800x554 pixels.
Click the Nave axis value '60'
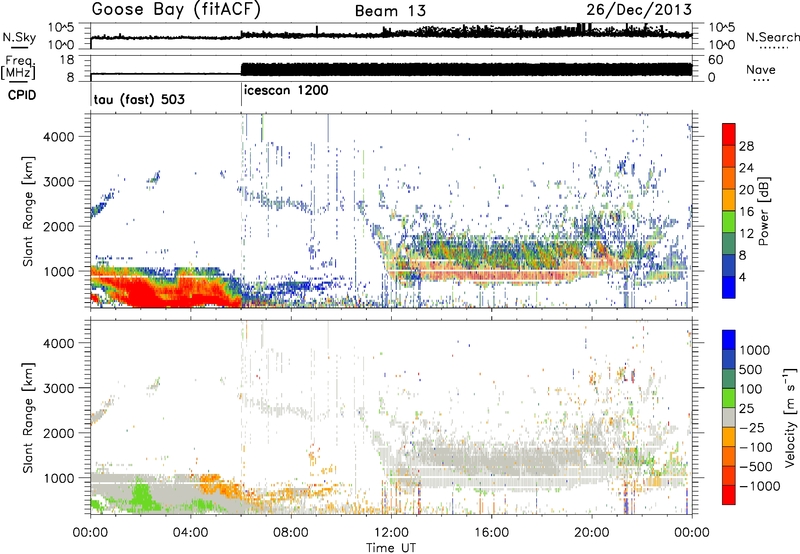(715, 60)
